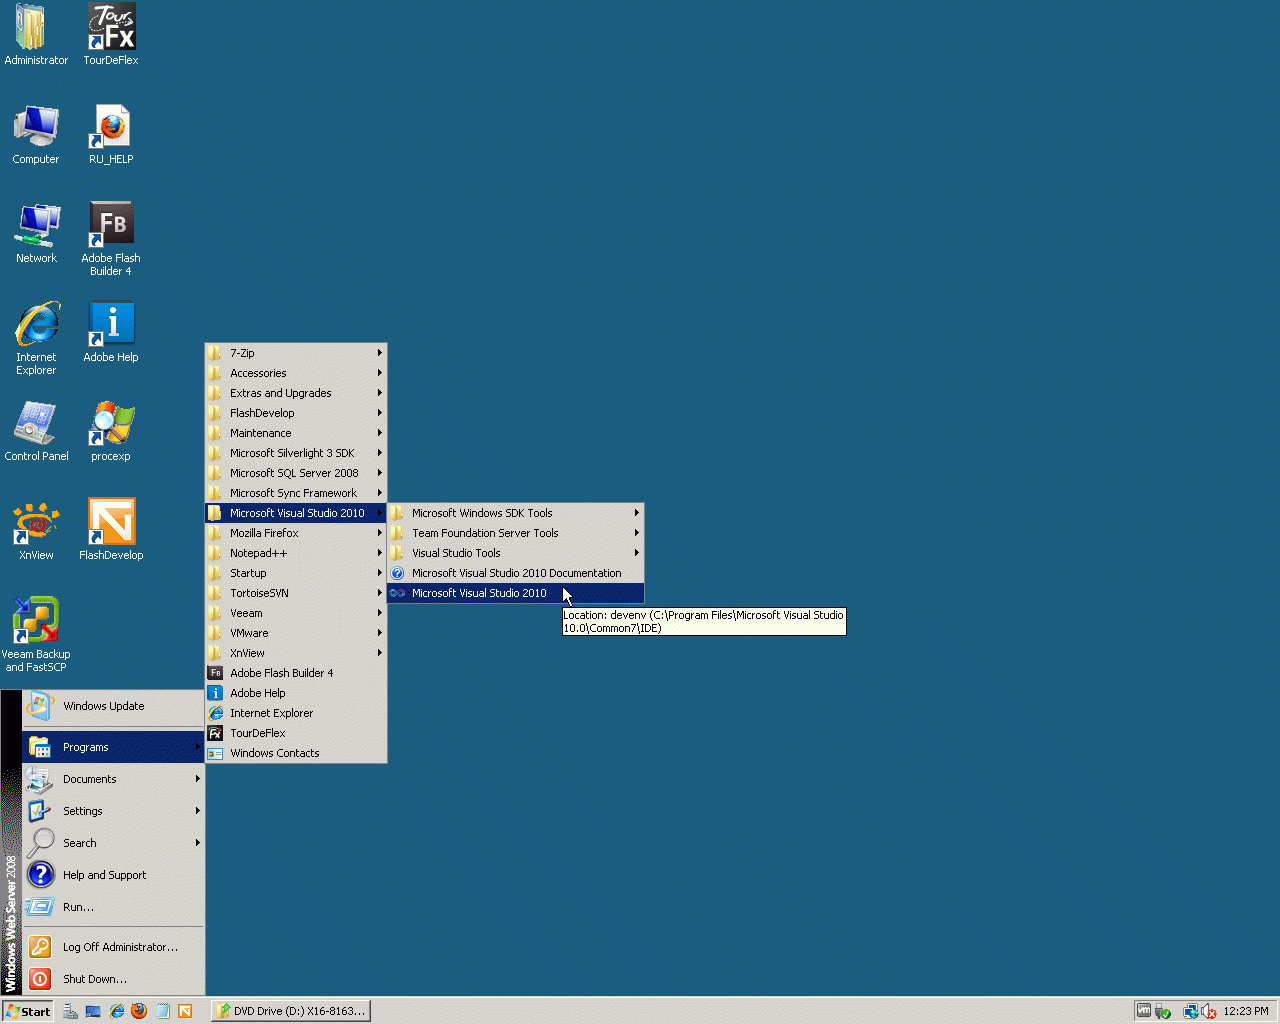Expand the Settings submenu arrow in Start menu
Screen dimensions: 1280x1024
tap(198, 811)
